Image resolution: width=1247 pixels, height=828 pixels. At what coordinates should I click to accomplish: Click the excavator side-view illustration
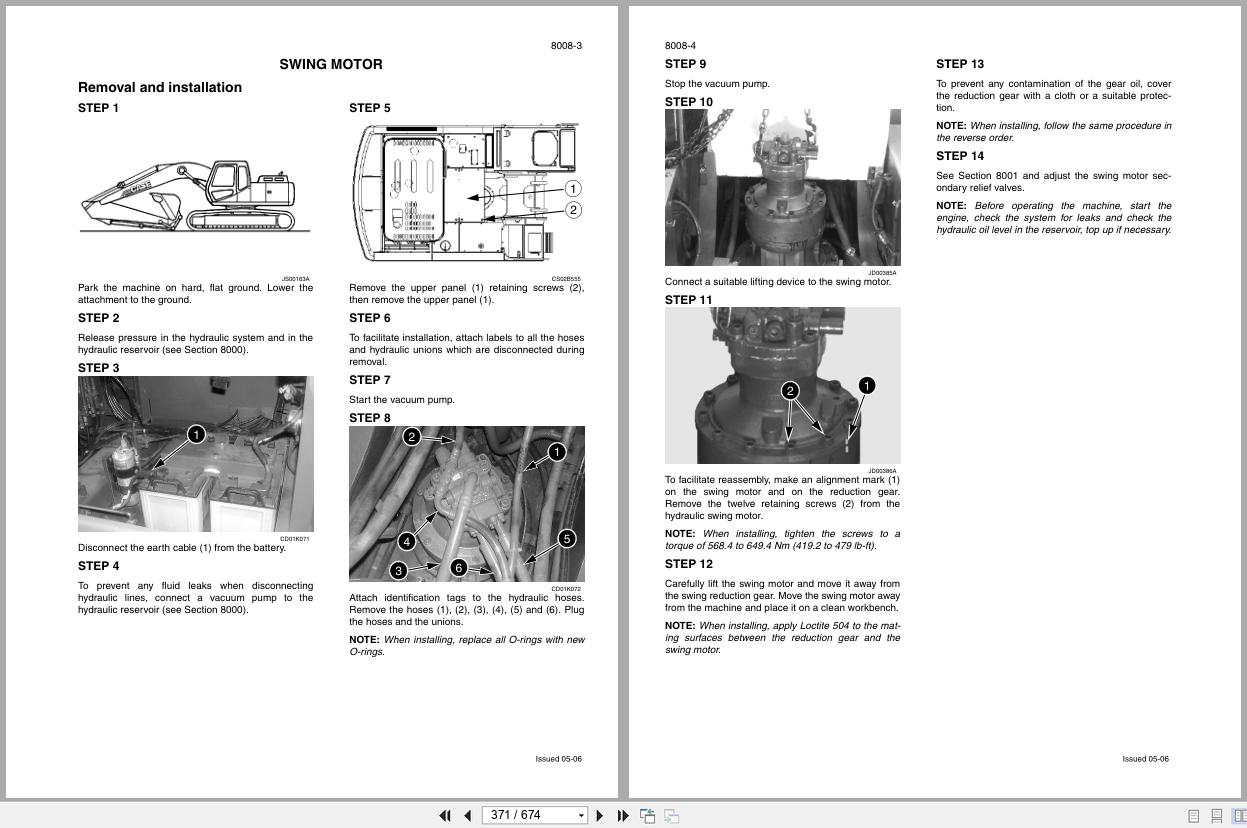pyautogui.click(x=196, y=198)
